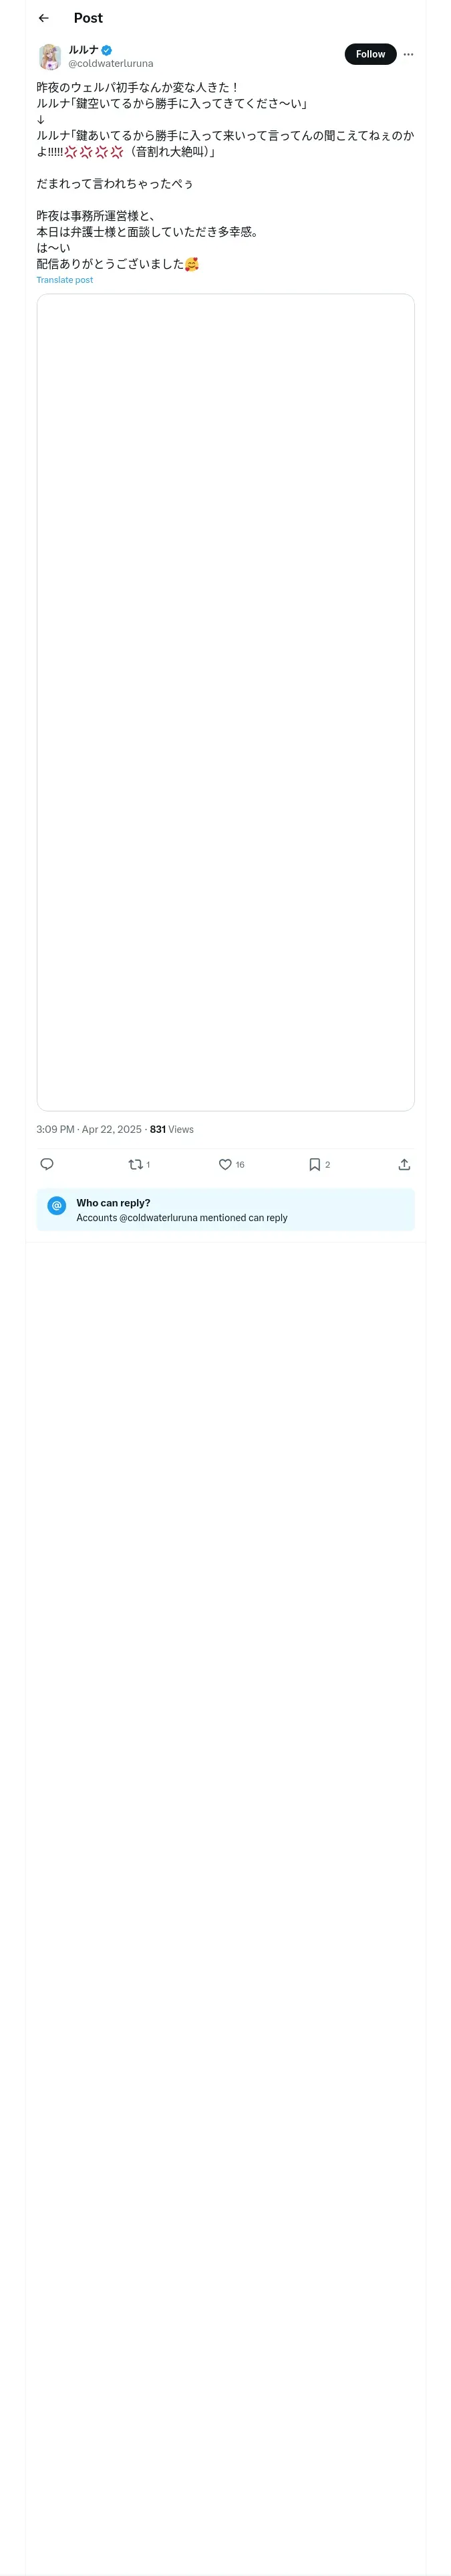Follow the ルルナ account

tap(370, 54)
